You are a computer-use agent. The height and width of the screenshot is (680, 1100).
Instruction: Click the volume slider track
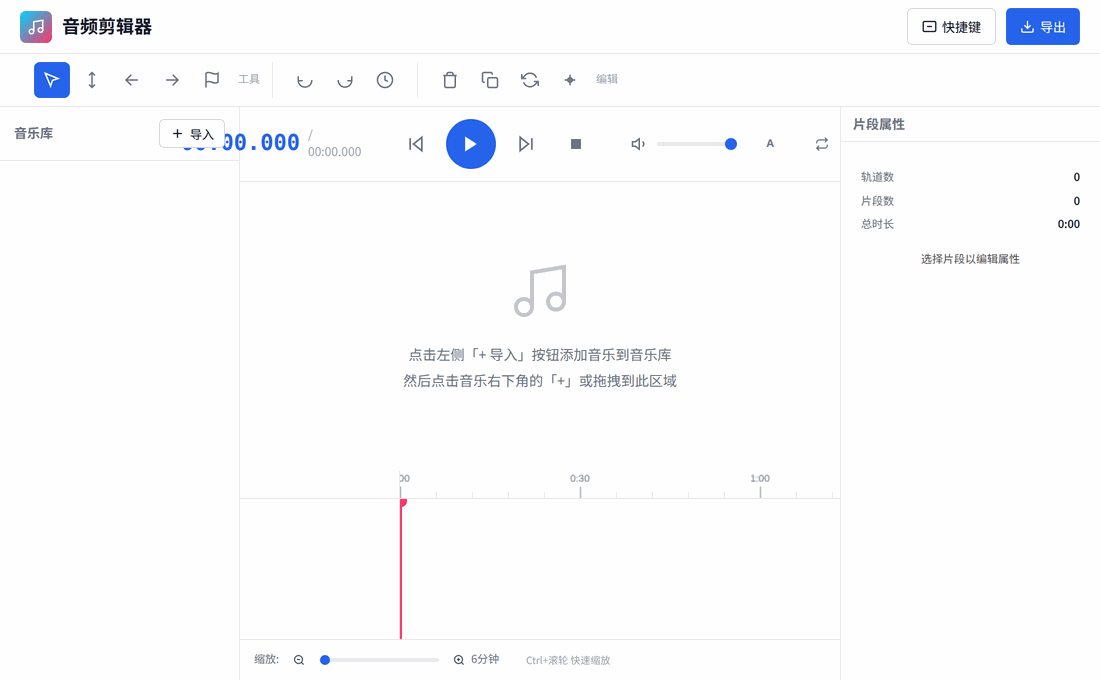[697, 144]
